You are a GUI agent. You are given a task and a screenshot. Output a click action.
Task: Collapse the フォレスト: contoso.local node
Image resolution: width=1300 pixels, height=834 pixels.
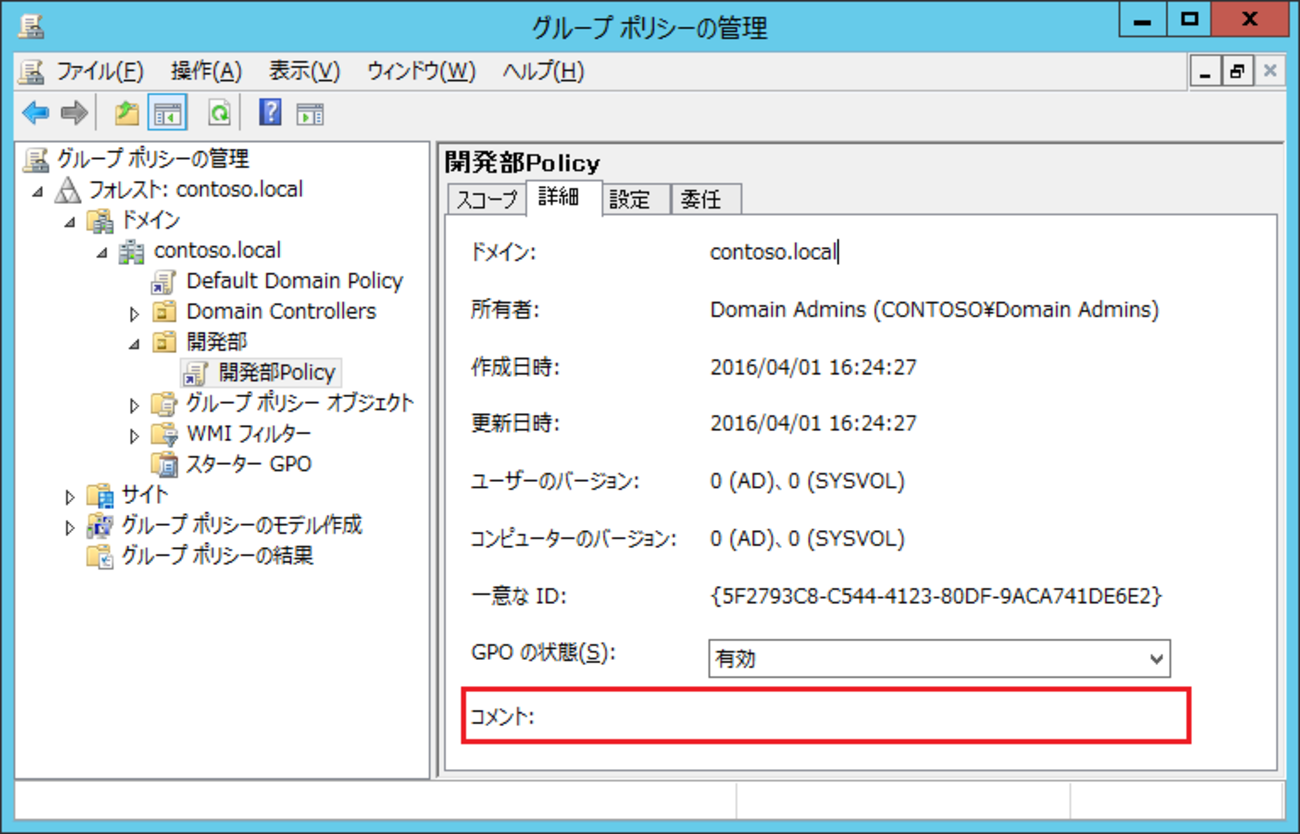click(x=38, y=191)
